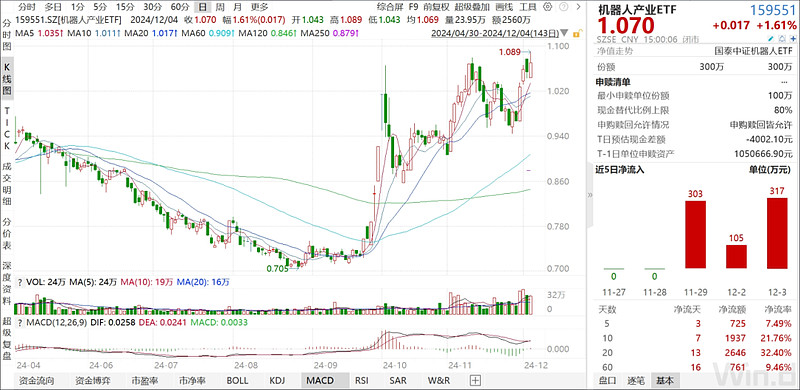Click the add indicator plus icon
The width and height of the screenshot is (800, 390).
476,380
